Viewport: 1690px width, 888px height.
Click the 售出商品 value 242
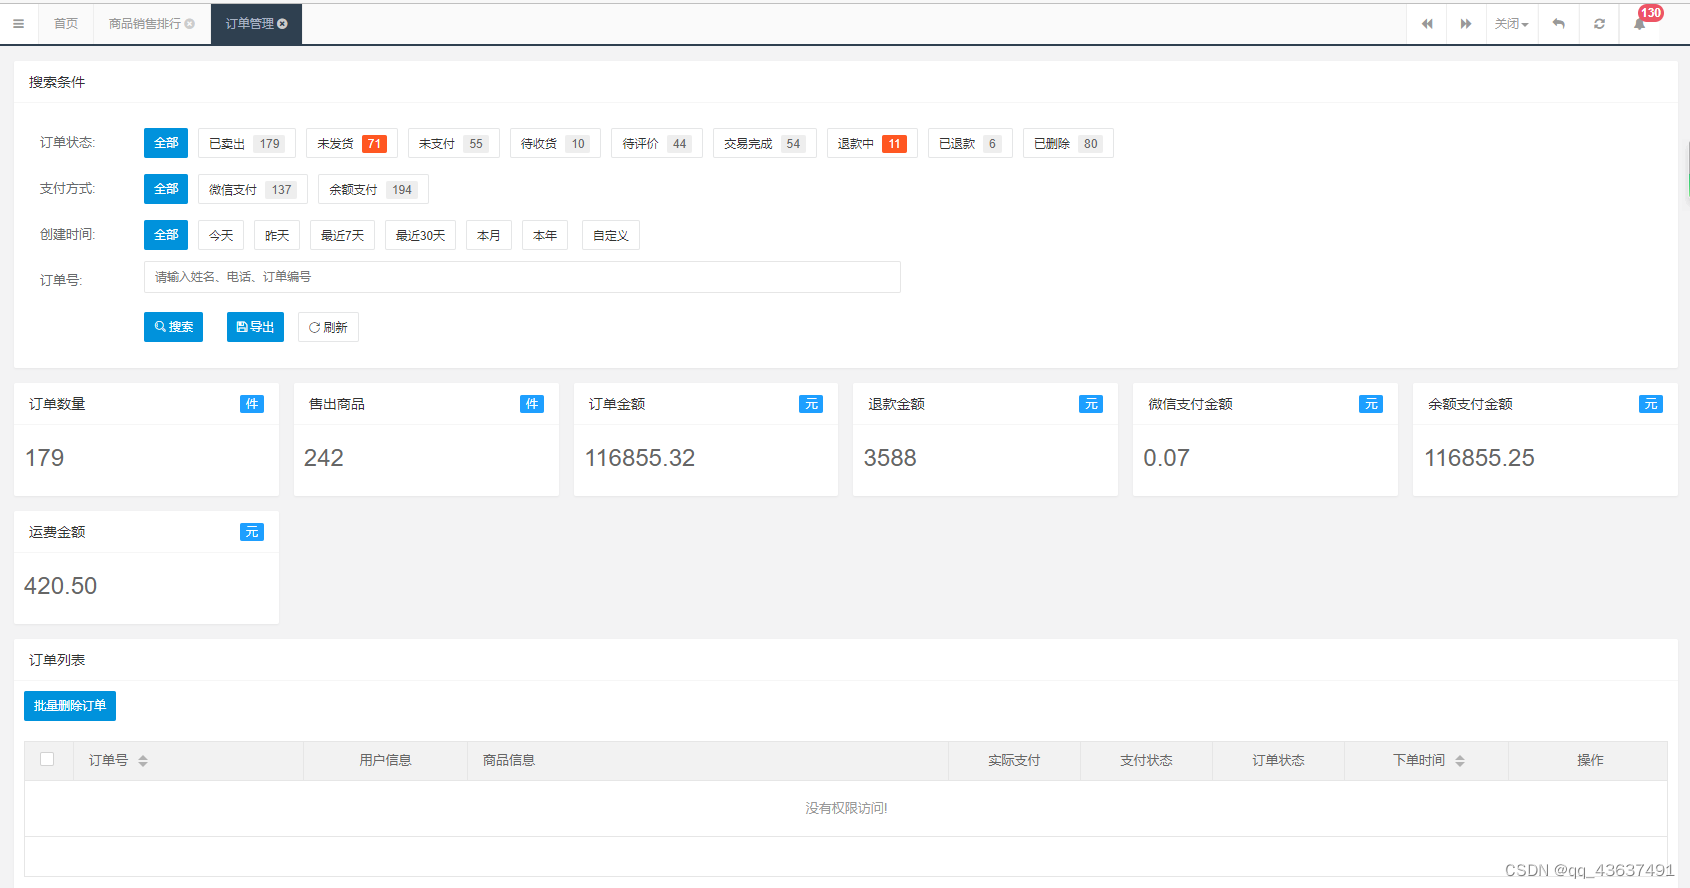[x=323, y=458]
